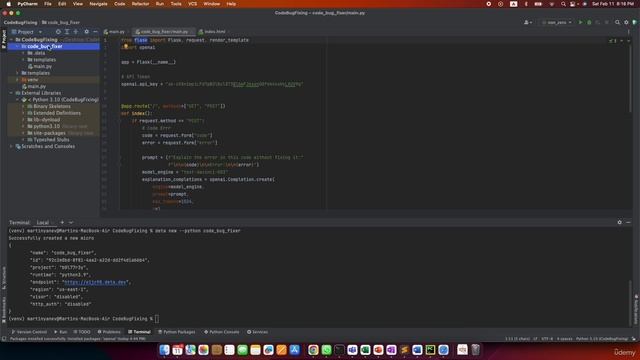640x360 pixels.
Task: Collapse External Libraries node
Action: pos(11,93)
